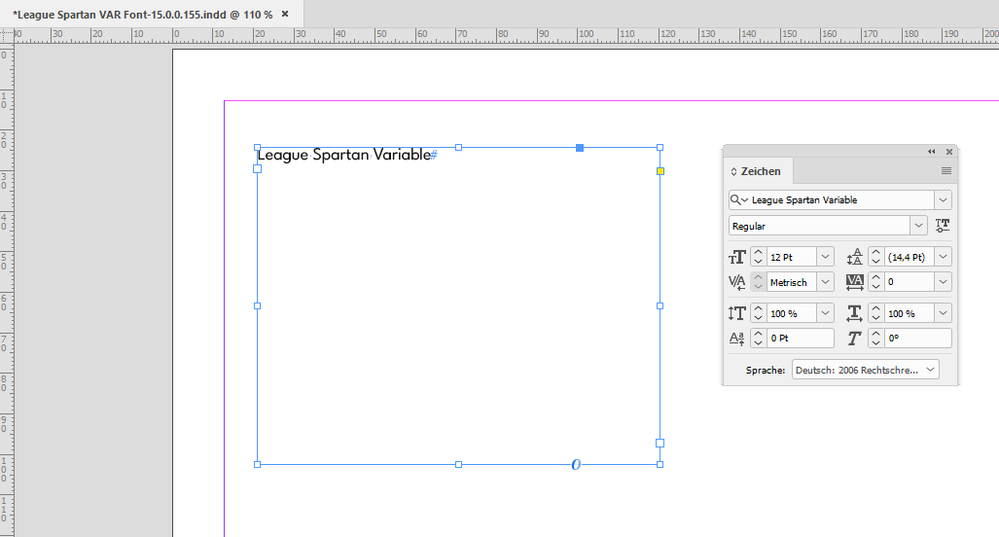The height and width of the screenshot is (537, 999).
Task: Expand the horizontal scale dropdown
Action: click(x=943, y=313)
